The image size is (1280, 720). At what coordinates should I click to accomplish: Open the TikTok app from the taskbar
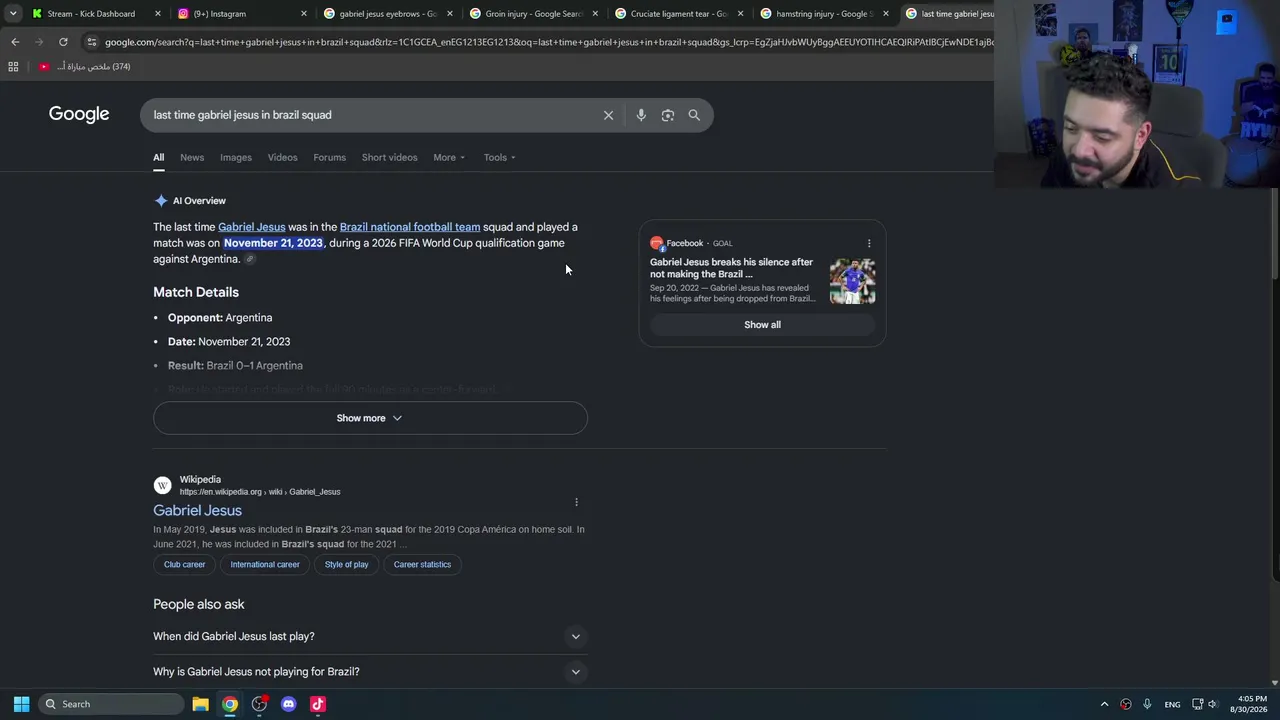(x=318, y=704)
